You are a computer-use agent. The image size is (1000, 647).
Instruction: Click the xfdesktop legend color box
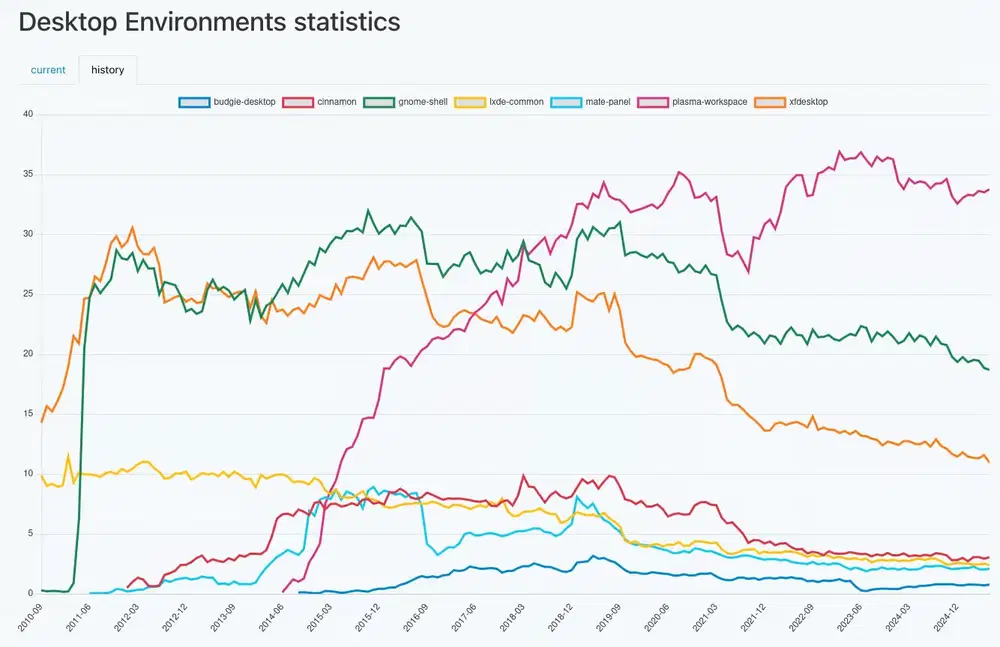point(769,102)
